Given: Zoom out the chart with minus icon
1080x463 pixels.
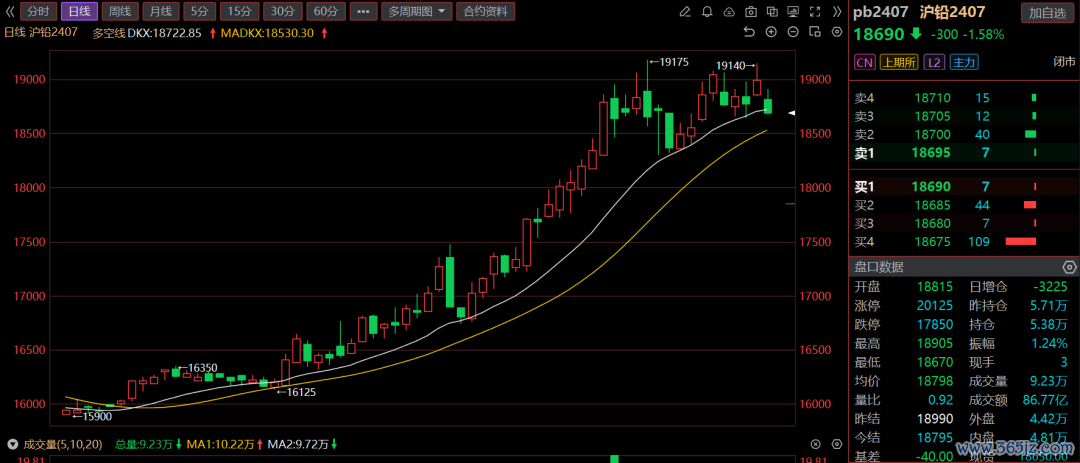Looking at the screenshot, I should (794, 32).
